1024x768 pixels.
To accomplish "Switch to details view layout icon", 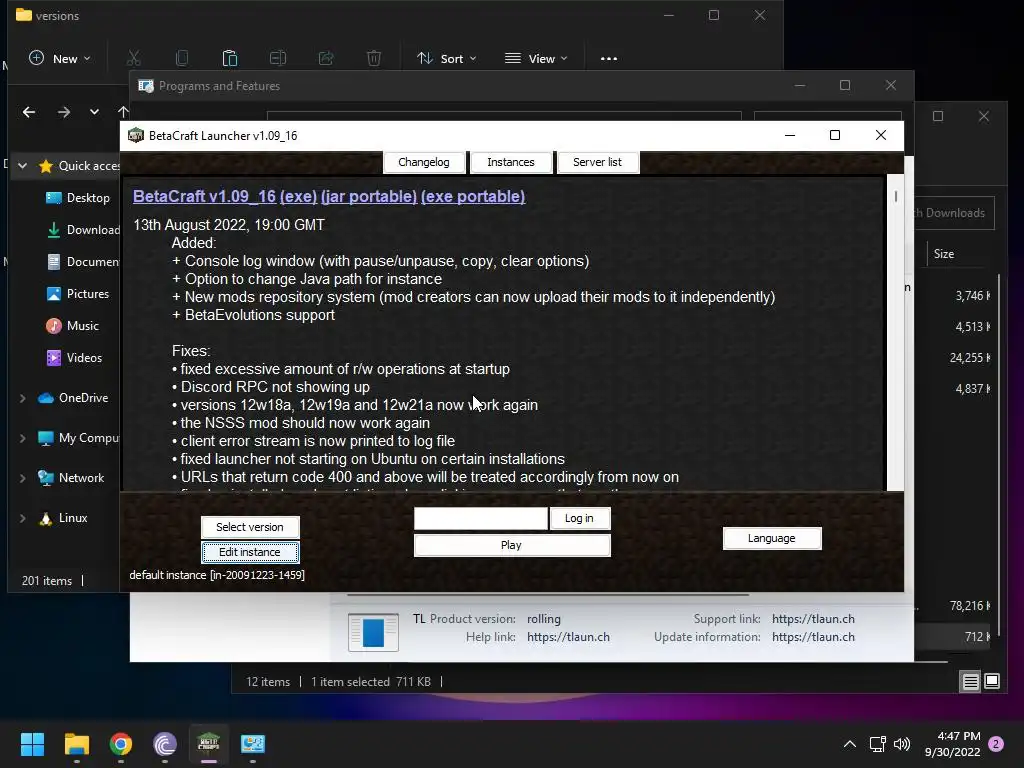I will (970, 682).
